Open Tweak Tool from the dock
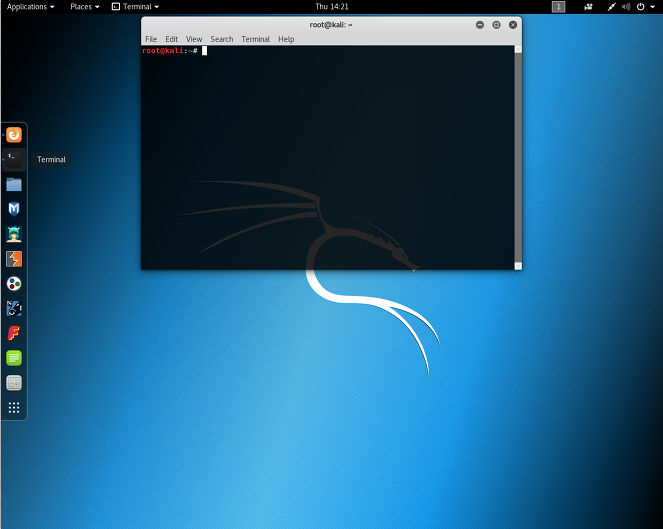The height and width of the screenshot is (529, 663). pyautogui.click(x=14, y=383)
